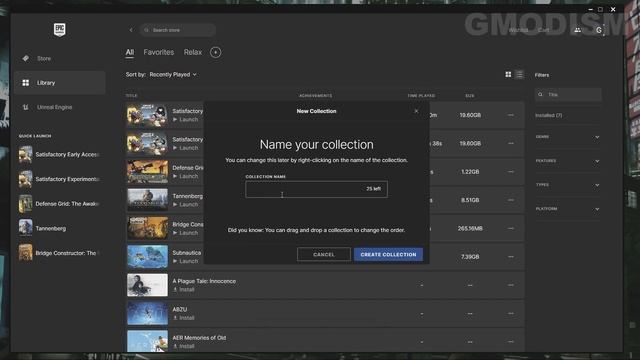Image resolution: width=640 pixels, height=360 pixels.
Task: Open the Cart link
Action: pos(543,30)
